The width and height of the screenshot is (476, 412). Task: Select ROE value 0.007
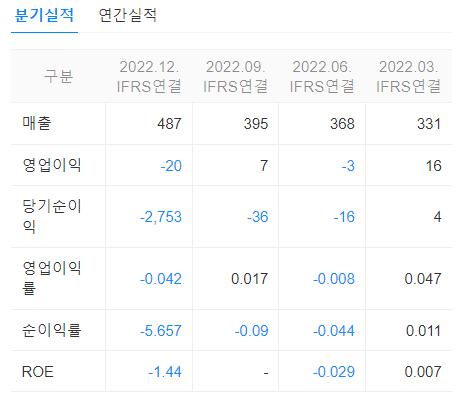coord(423,372)
